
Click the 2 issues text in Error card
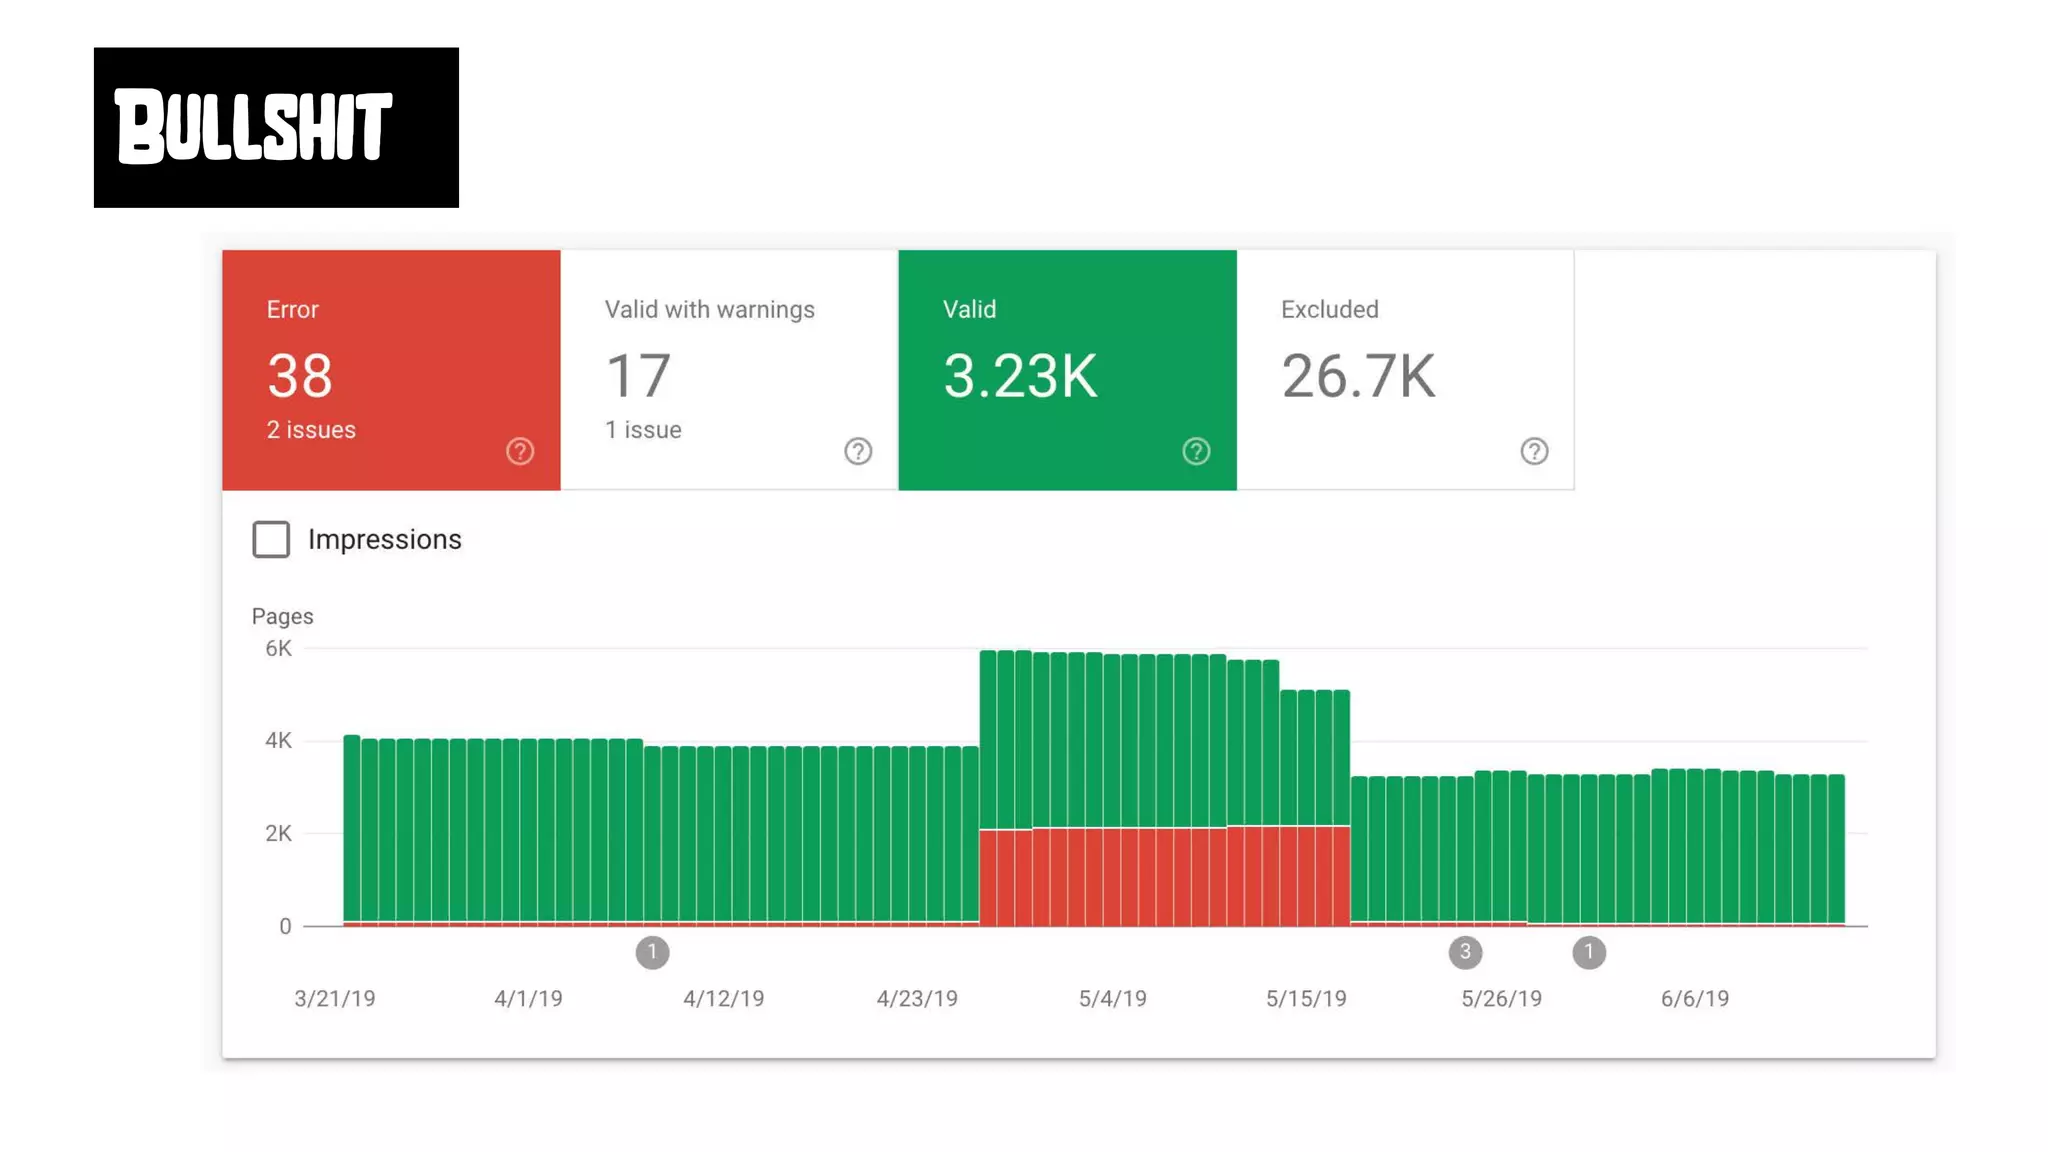[311, 430]
